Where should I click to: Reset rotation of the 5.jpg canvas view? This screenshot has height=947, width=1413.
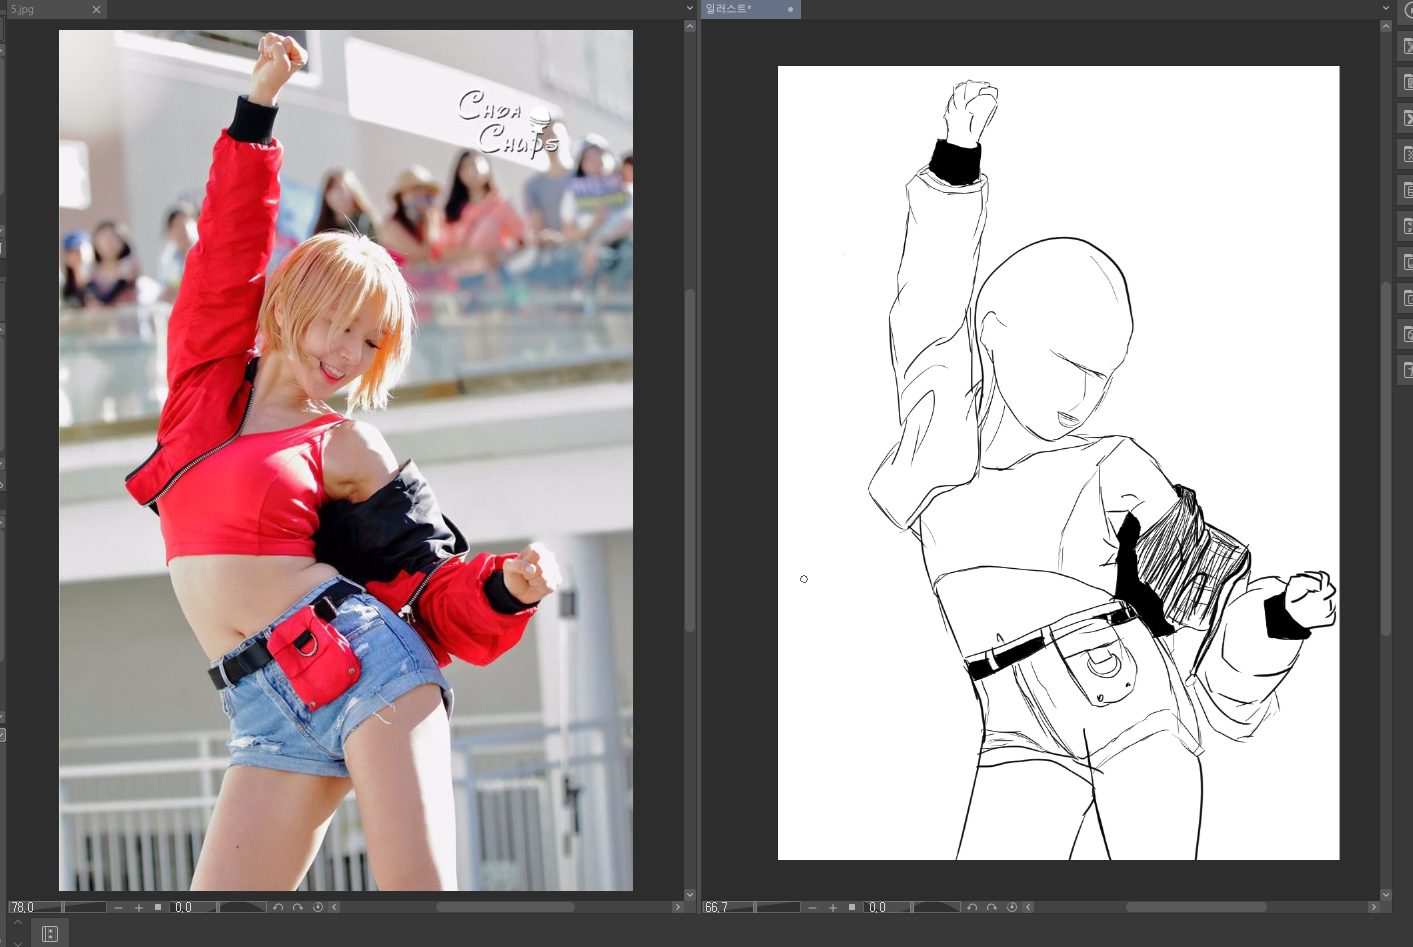318,907
